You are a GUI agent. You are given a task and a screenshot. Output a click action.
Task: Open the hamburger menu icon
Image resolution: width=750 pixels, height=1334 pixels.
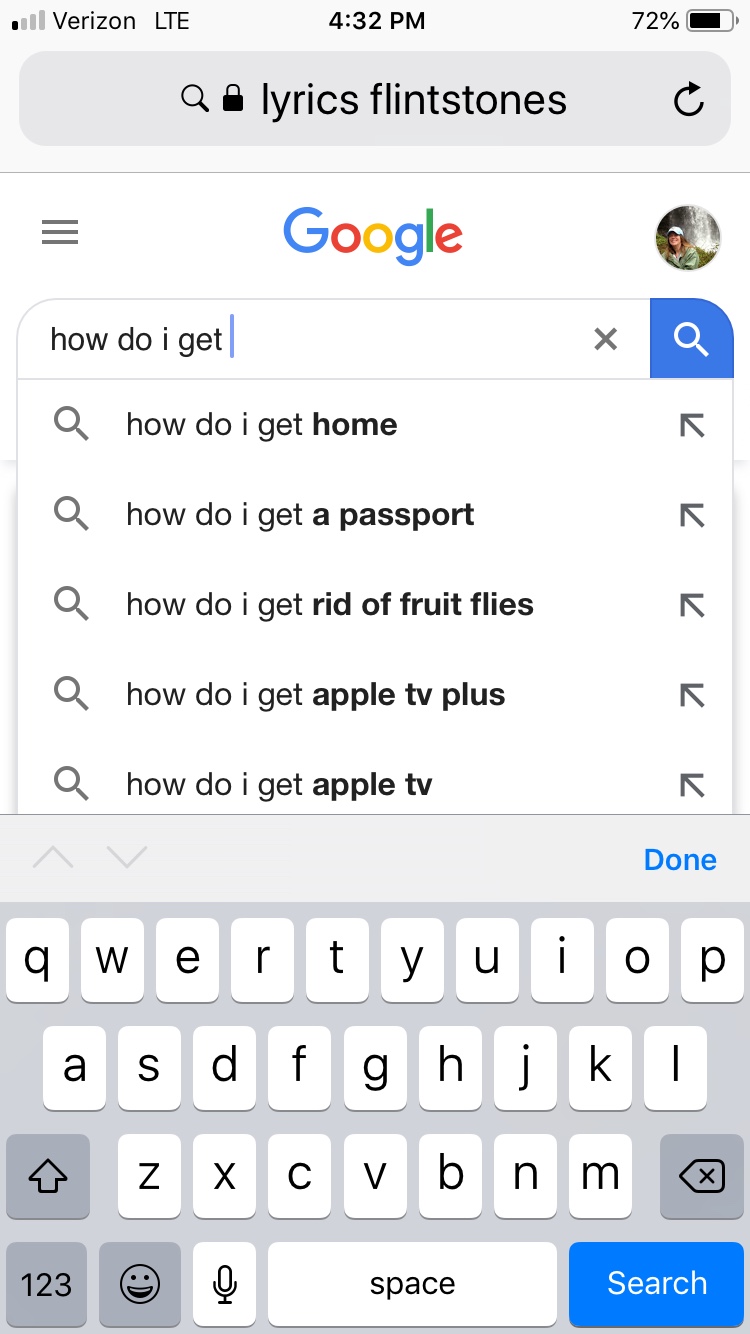coord(60,233)
